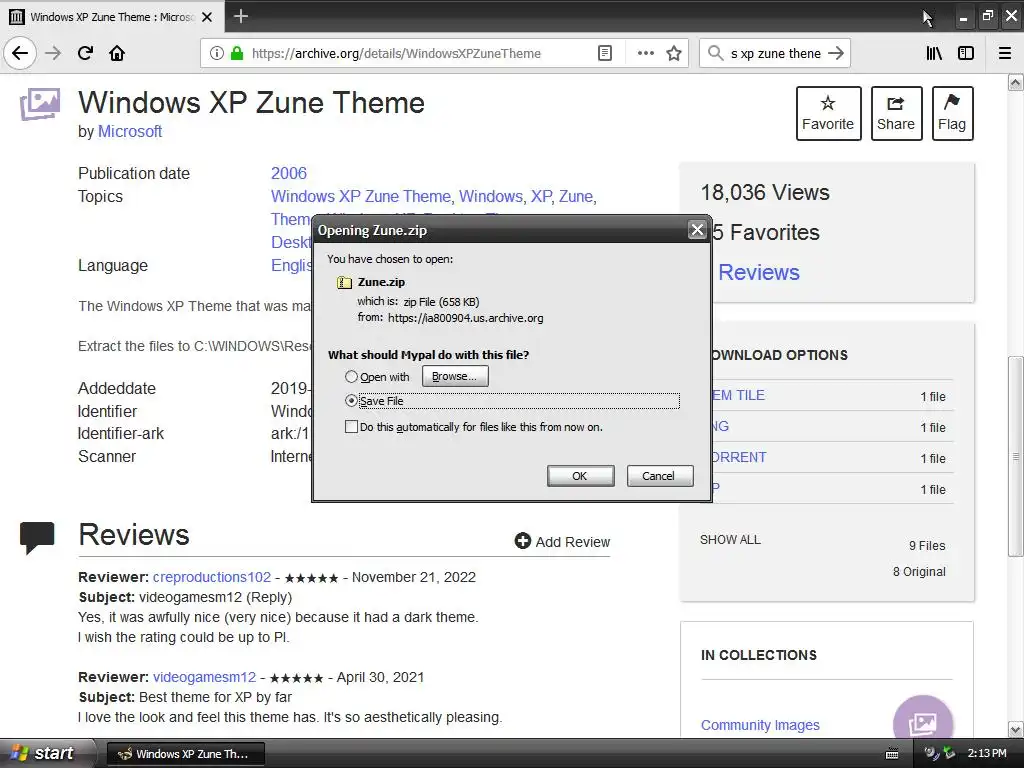This screenshot has height=768, width=1024.
Task: Open reviewer creproductions102 profile link
Action: pyautogui.click(x=212, y=577)
